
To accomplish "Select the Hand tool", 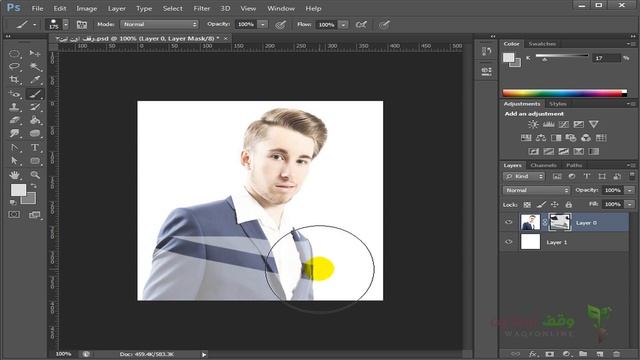I will (14, 175).
